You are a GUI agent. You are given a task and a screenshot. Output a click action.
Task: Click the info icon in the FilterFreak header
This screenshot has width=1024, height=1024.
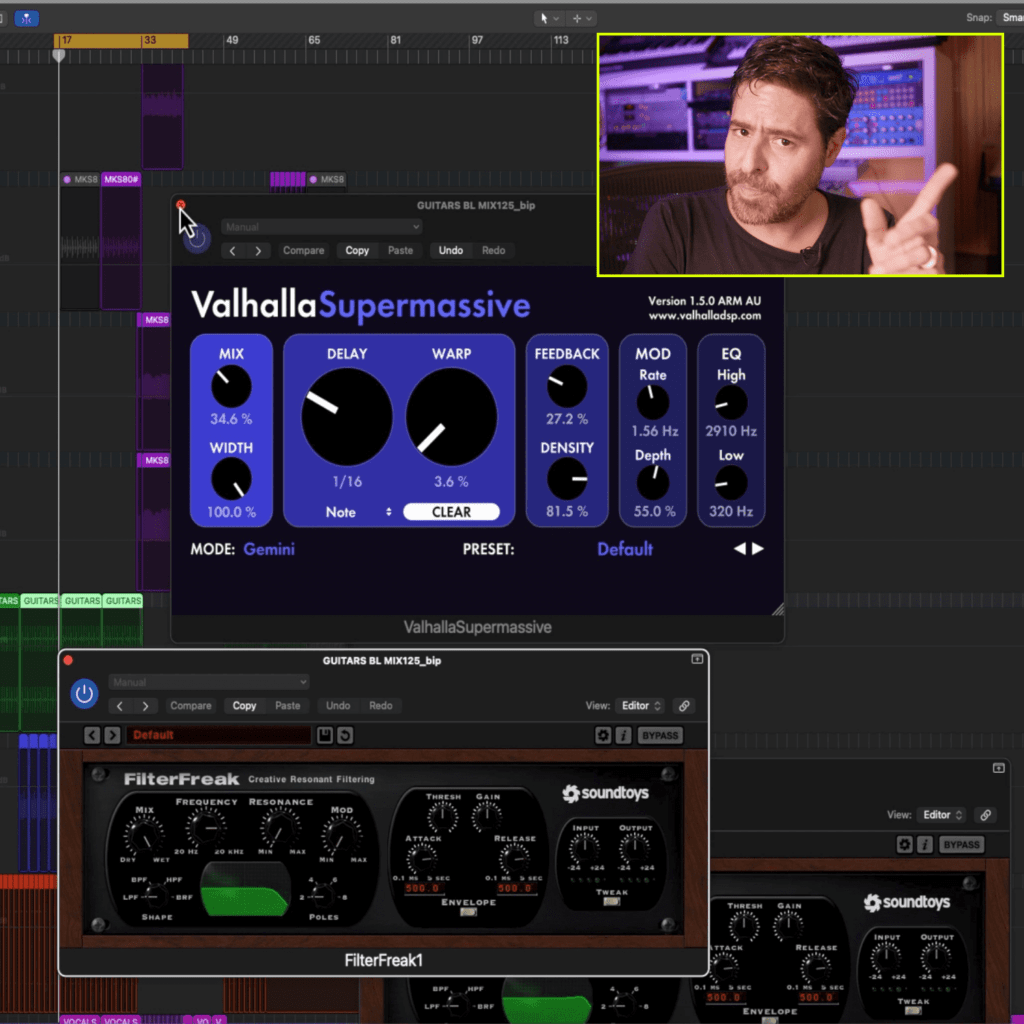[624, 735]
